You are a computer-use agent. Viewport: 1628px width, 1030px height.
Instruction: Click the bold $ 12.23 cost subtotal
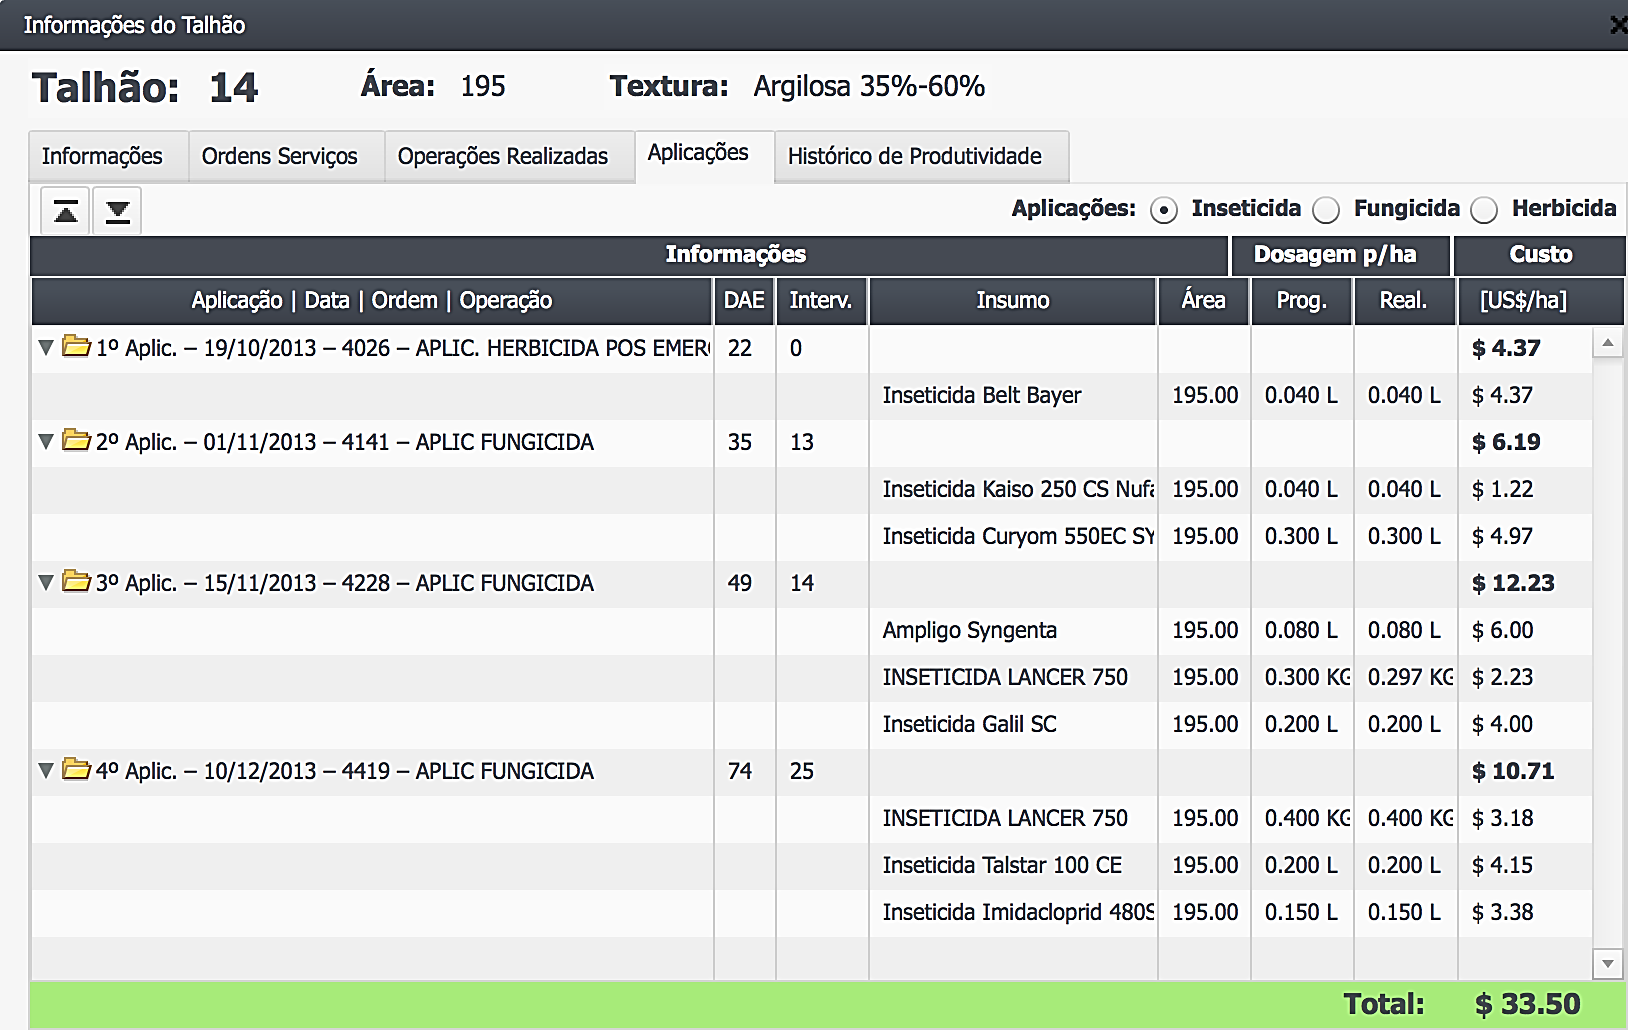pos(1513,583)
